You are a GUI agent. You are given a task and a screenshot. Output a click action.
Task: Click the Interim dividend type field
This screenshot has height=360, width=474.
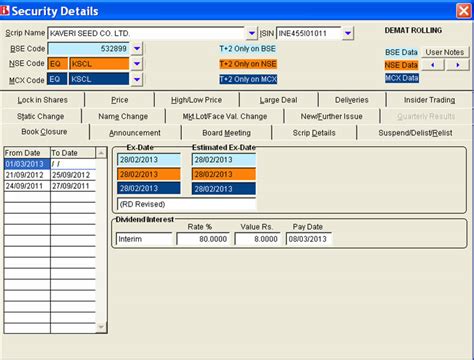(x=144, y=239)
